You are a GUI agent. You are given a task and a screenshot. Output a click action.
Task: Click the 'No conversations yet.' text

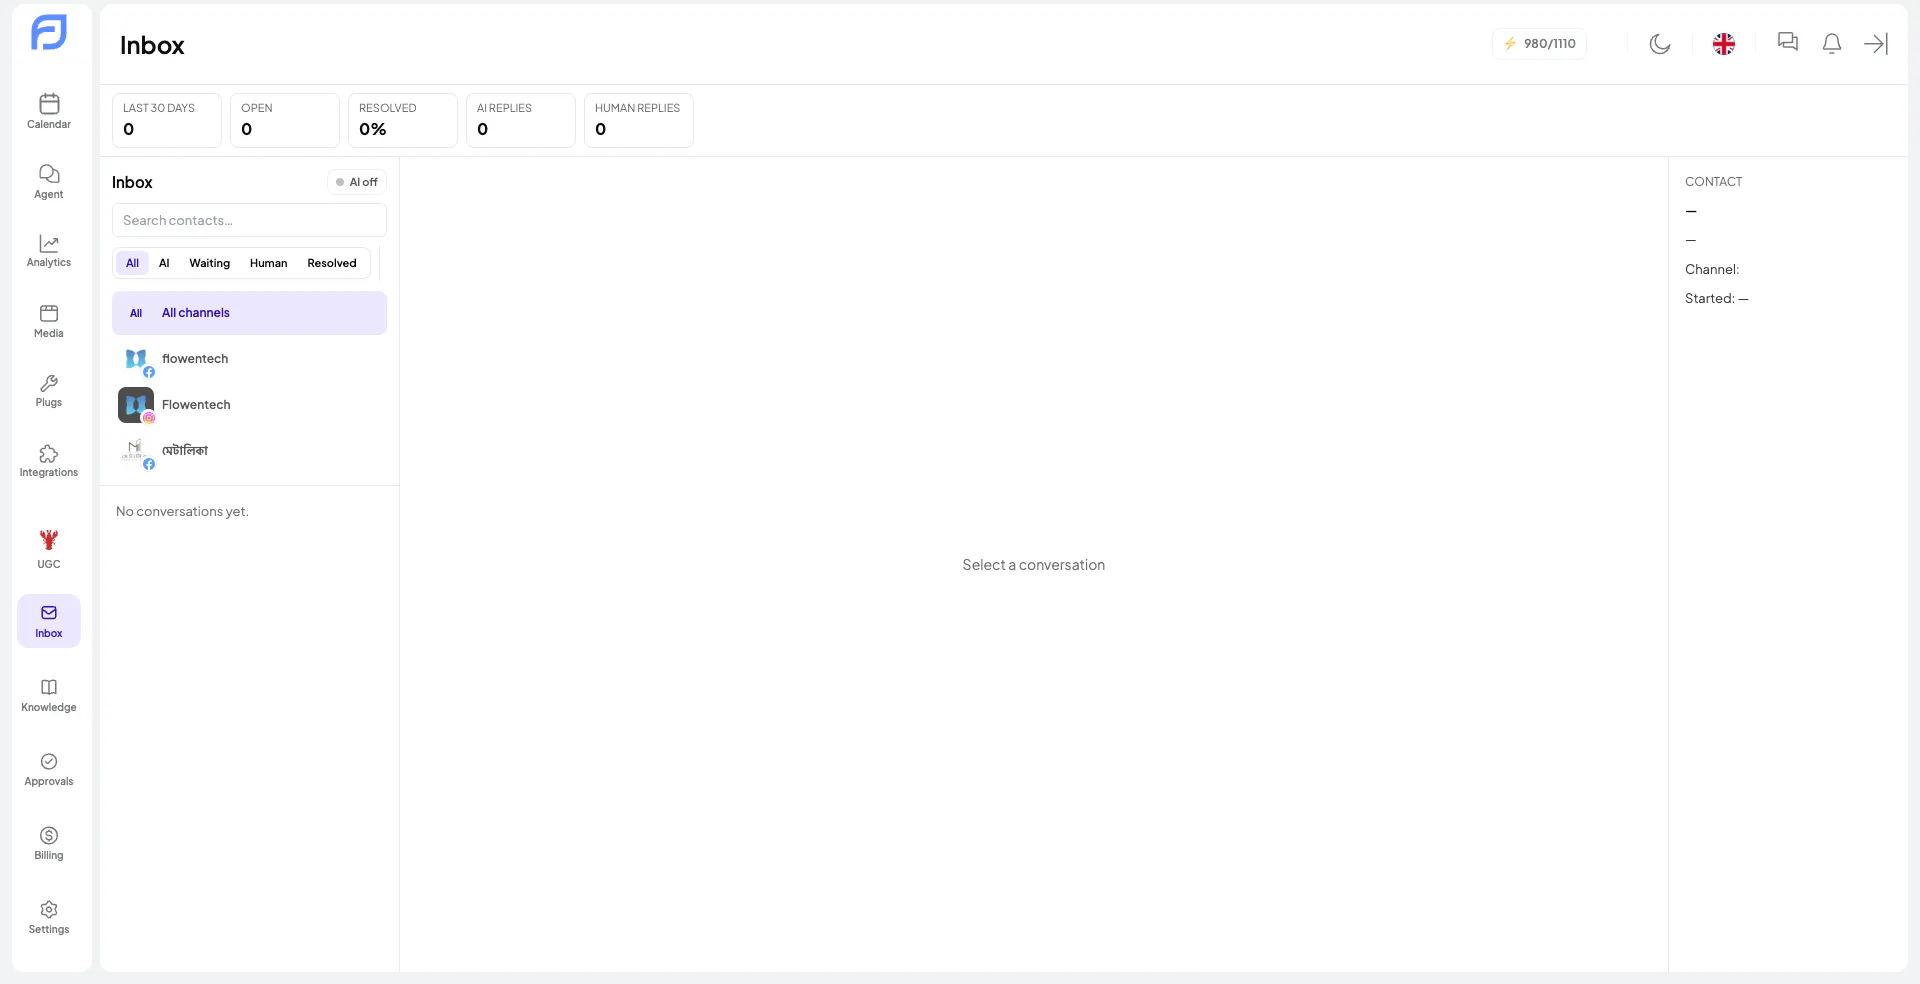point(182,511)
